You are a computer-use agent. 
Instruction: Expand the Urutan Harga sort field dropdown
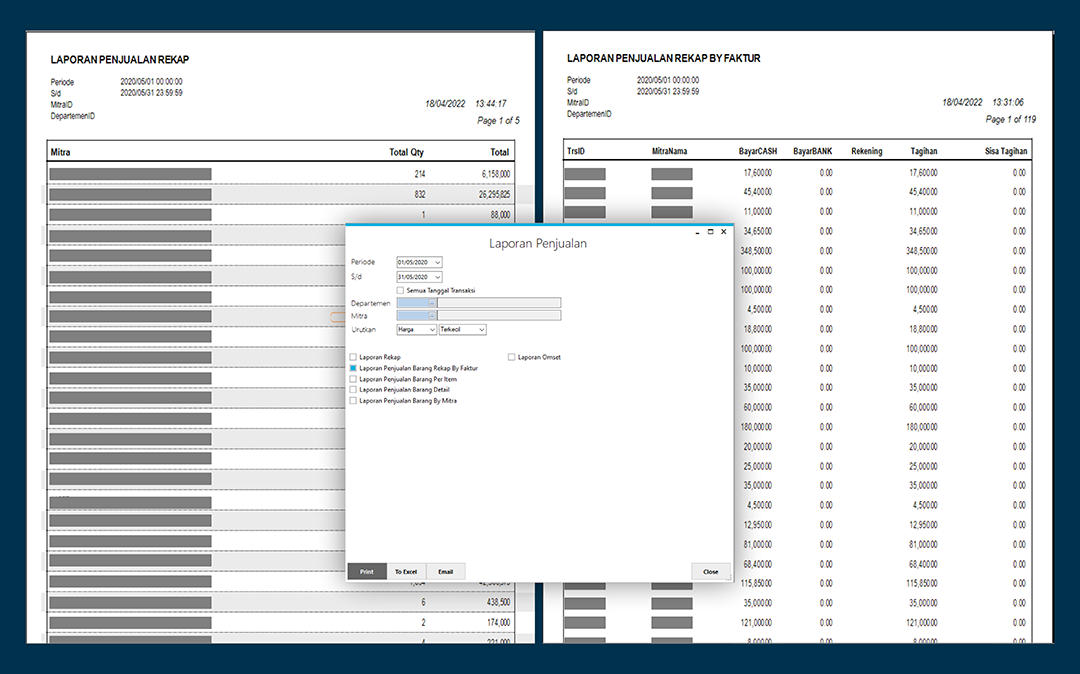[432, 330]
